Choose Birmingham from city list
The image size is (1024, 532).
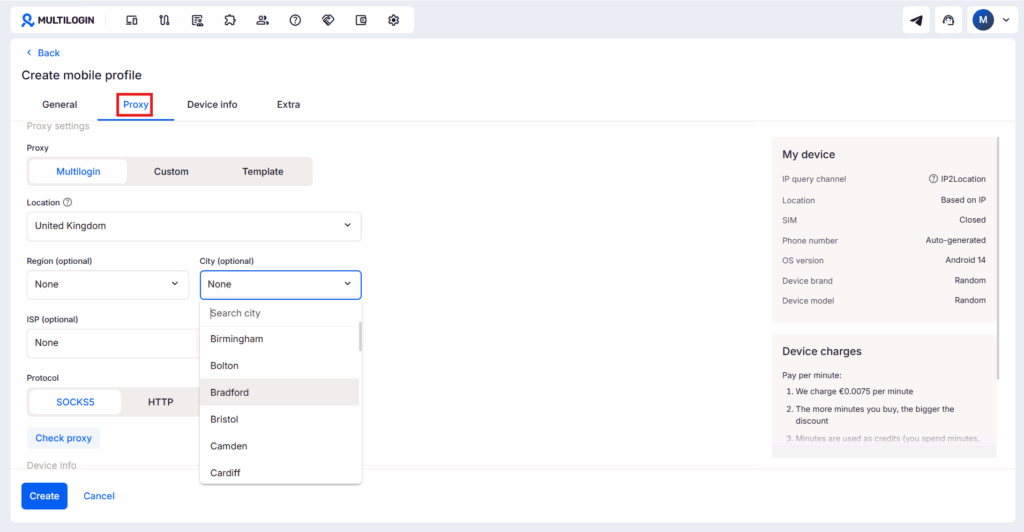tap(280, 339)
